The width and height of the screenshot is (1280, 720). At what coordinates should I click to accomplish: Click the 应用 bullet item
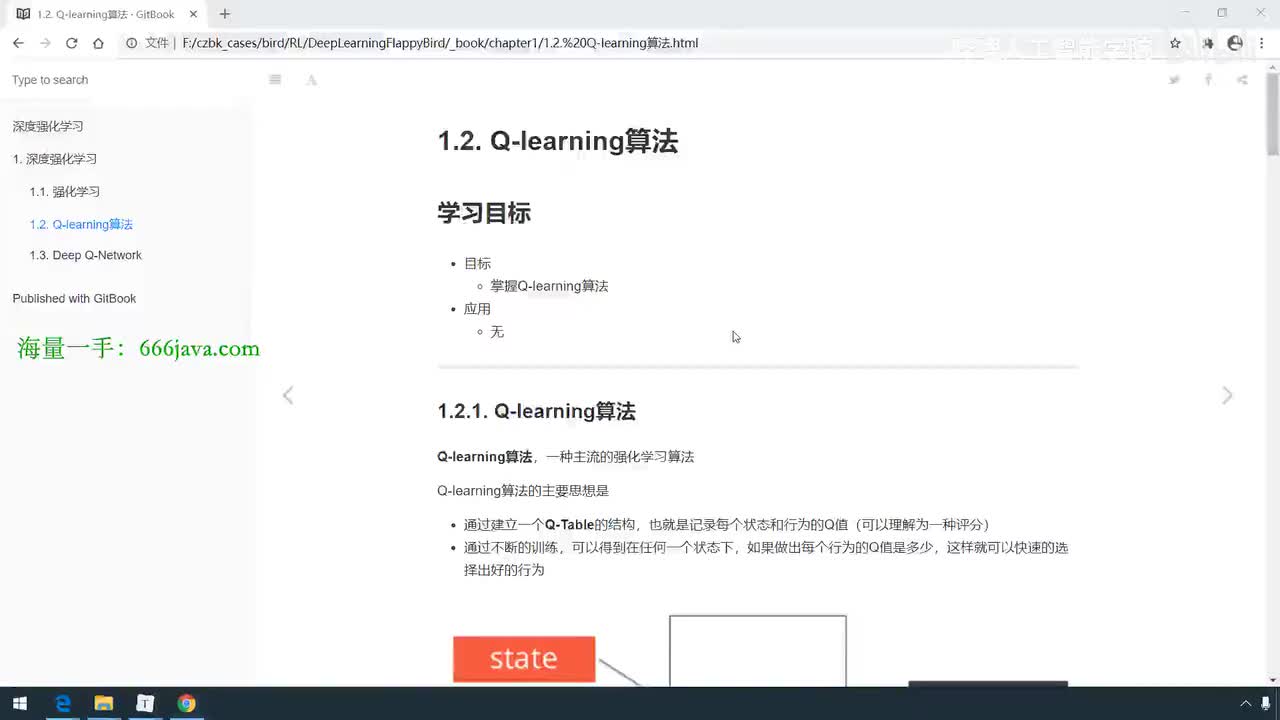click(x=477, y=309)
